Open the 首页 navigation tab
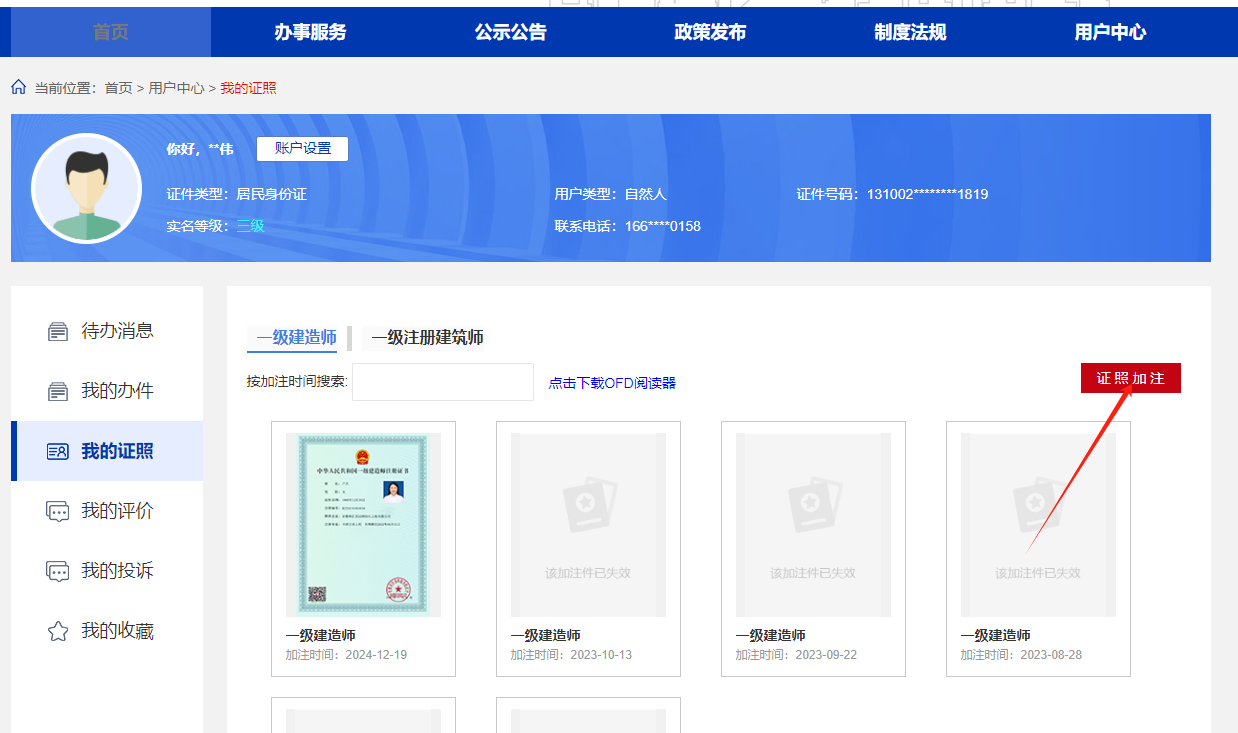 click(x=111, y=32)
